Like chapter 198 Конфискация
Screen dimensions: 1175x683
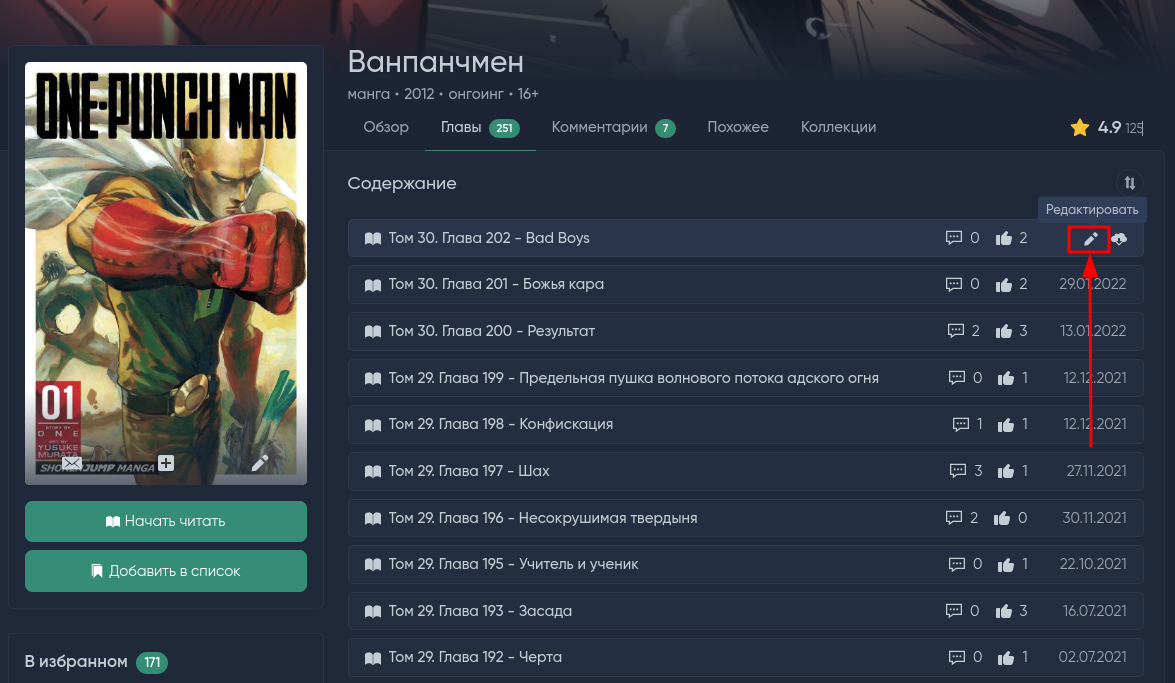1006,425
